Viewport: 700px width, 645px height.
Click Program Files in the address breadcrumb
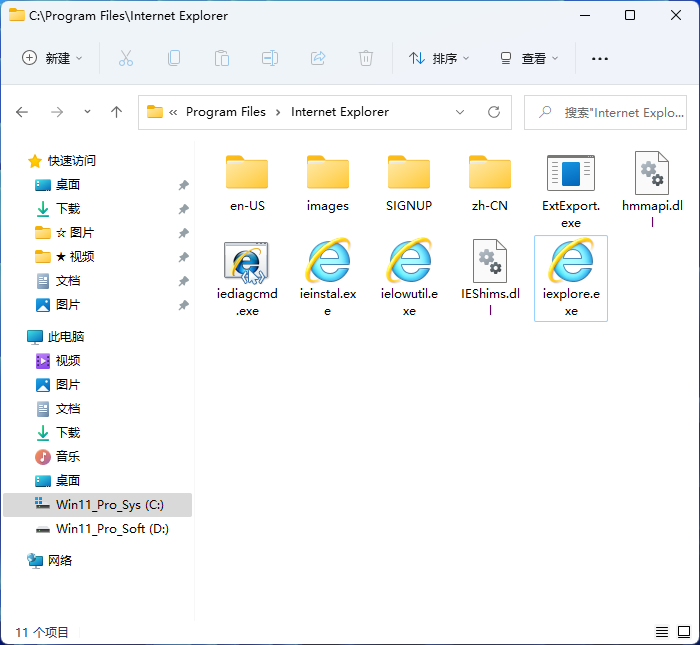226,112
